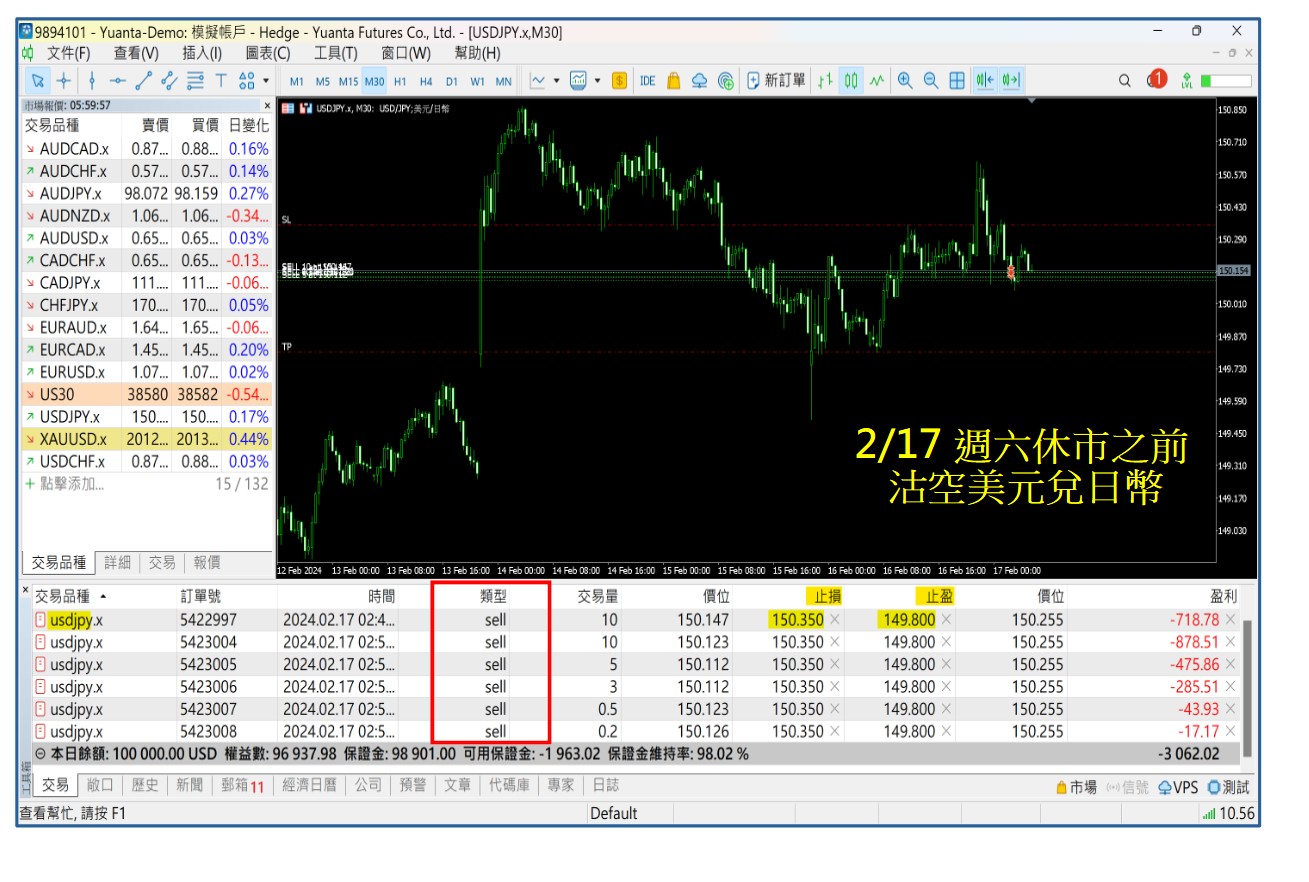Screen dimensions: 1309x882
Task: Expand the shapes objects dropdown arrow
Action: 265,81
